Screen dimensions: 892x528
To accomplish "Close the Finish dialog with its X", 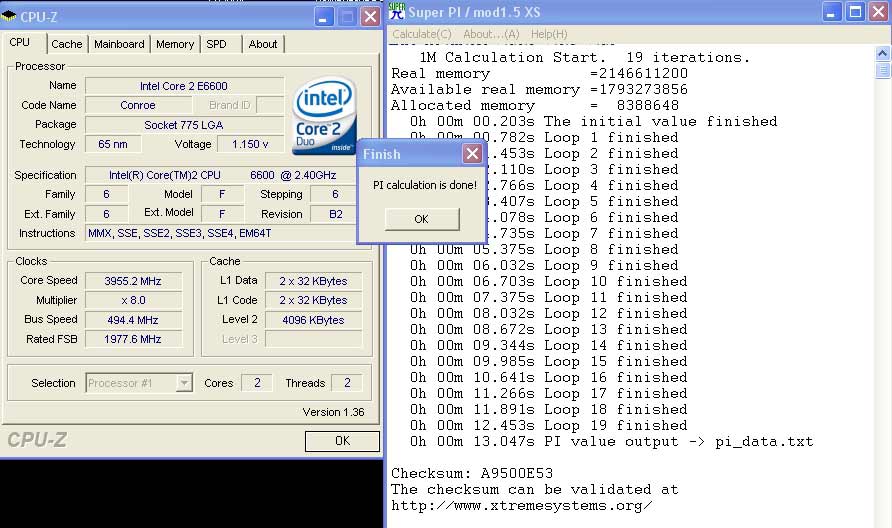I will [472, 154].
